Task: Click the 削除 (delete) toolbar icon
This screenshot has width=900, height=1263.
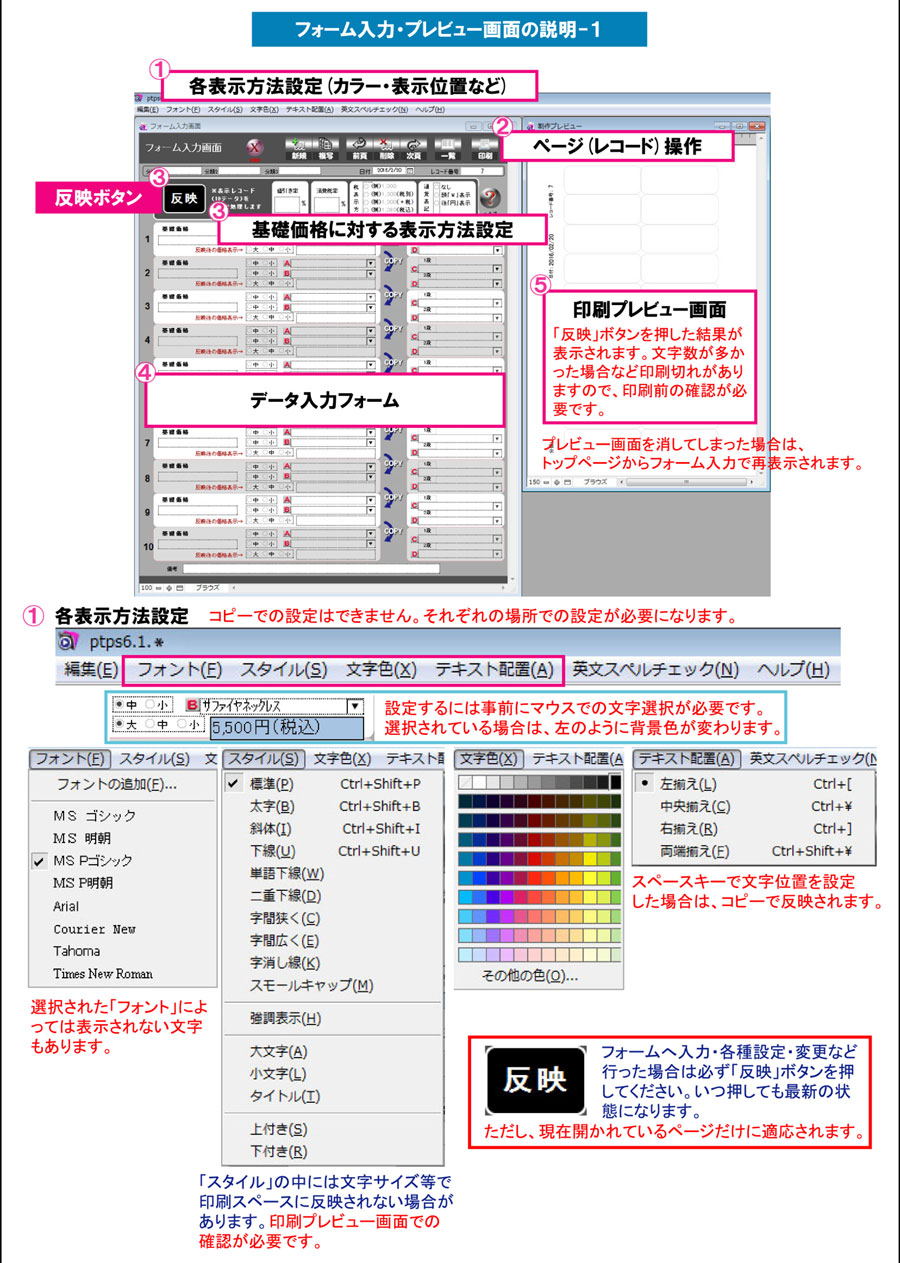Action: click(x=386, y=148)
